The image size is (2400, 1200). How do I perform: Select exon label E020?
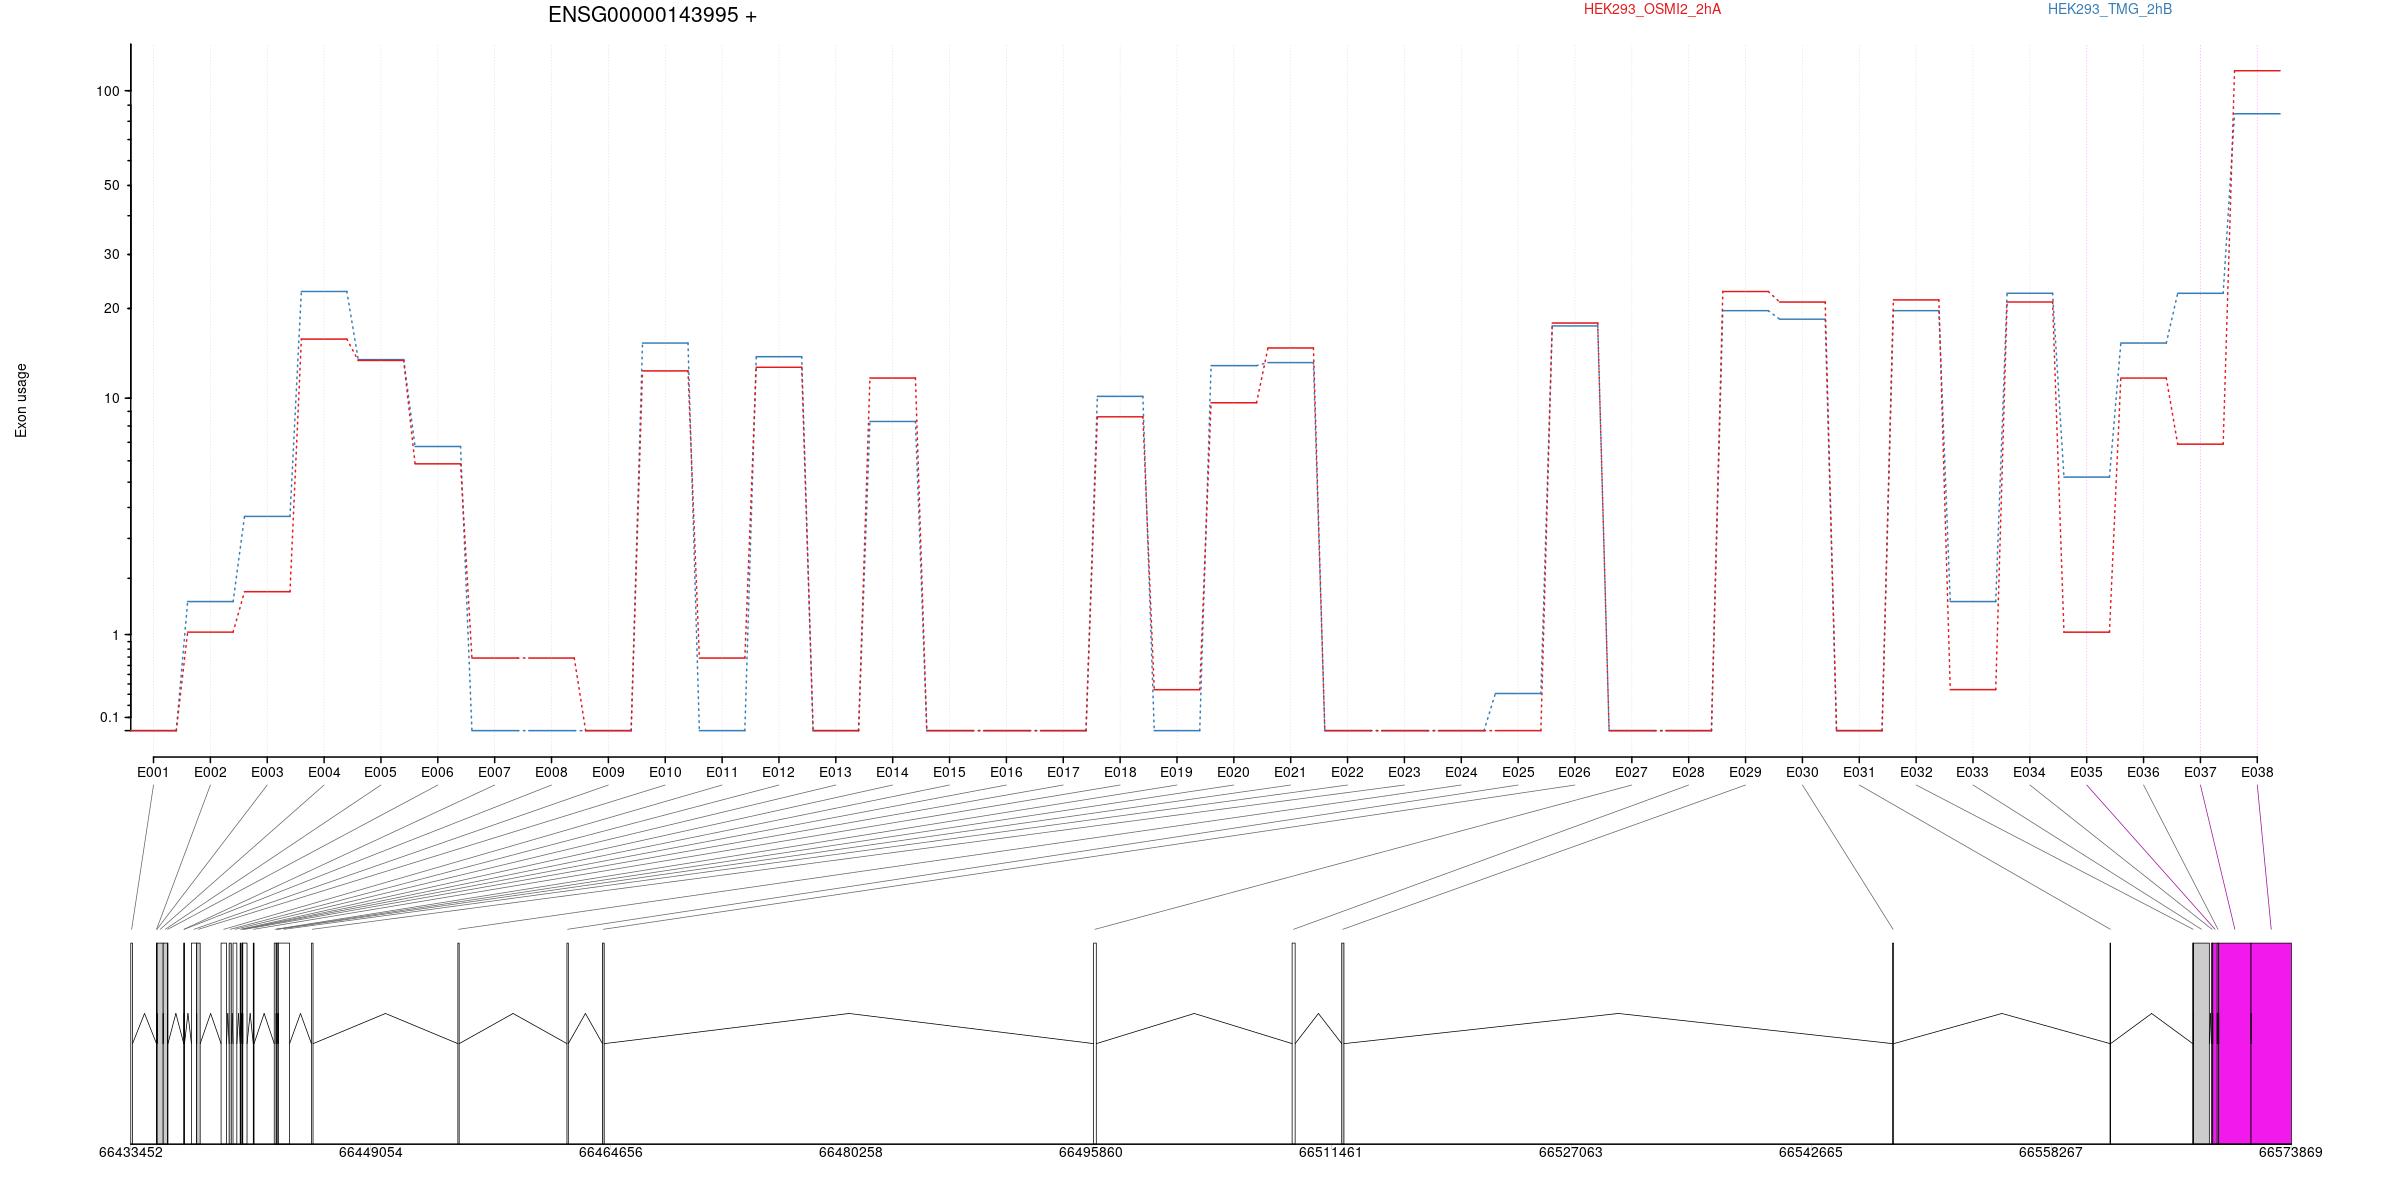click(x=1233, y=772)
